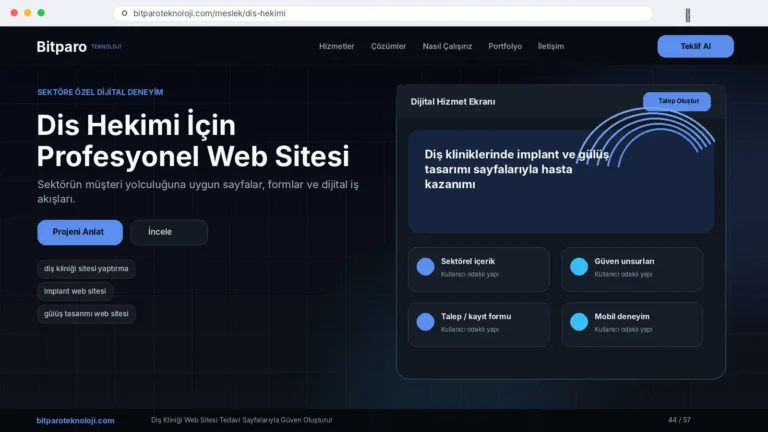Click the Sektörel içerik card icon
Screen dimensions: 768x432
point(425,266)
